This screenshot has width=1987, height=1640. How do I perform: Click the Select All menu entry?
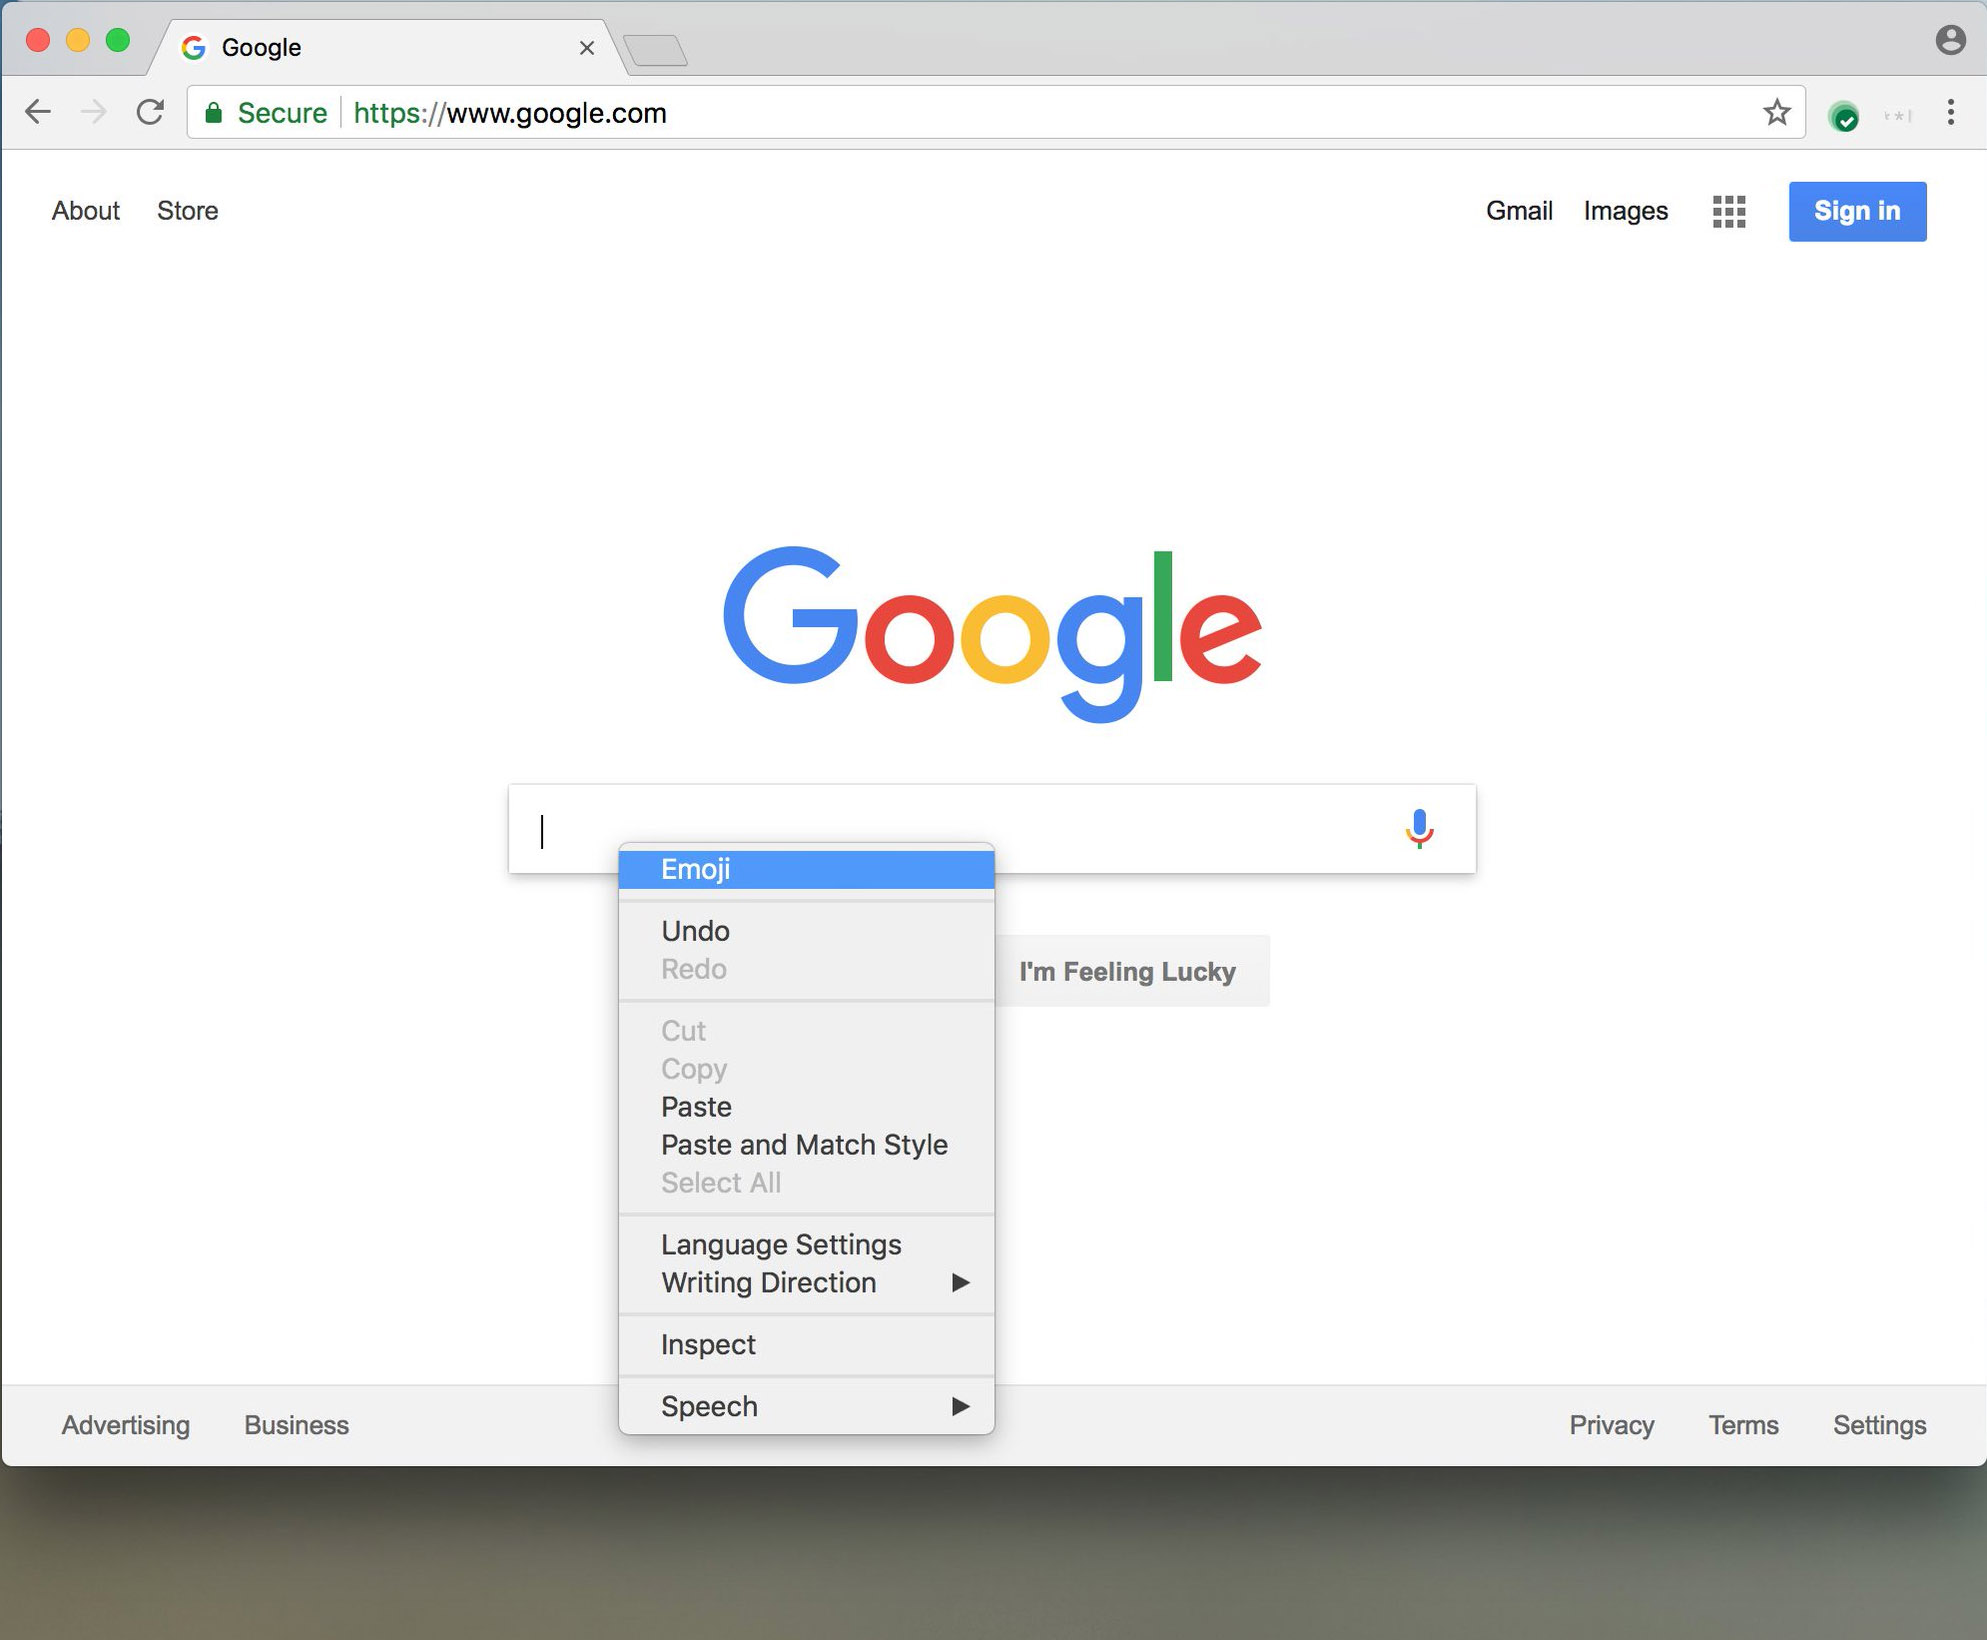click(806, 1183)
